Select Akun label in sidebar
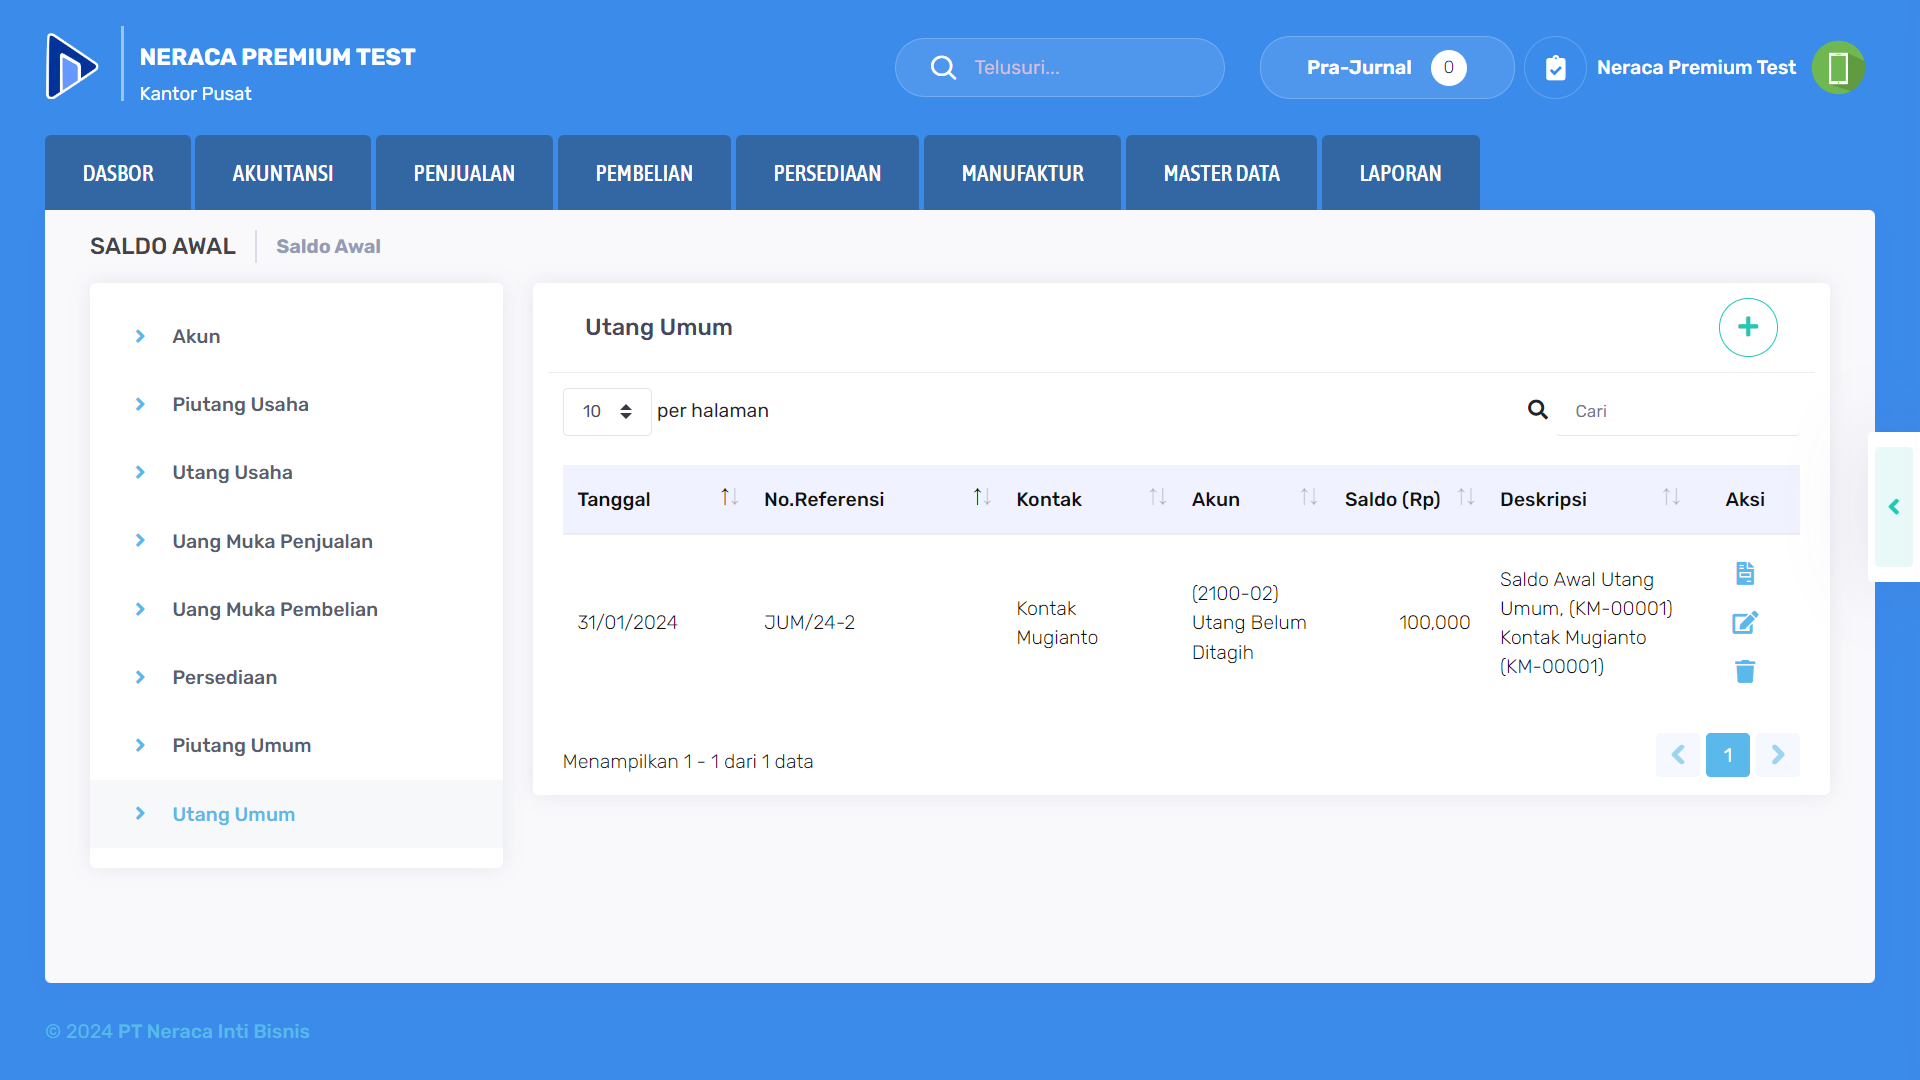Screen dimensions: 1920x1080 (196, 336)
